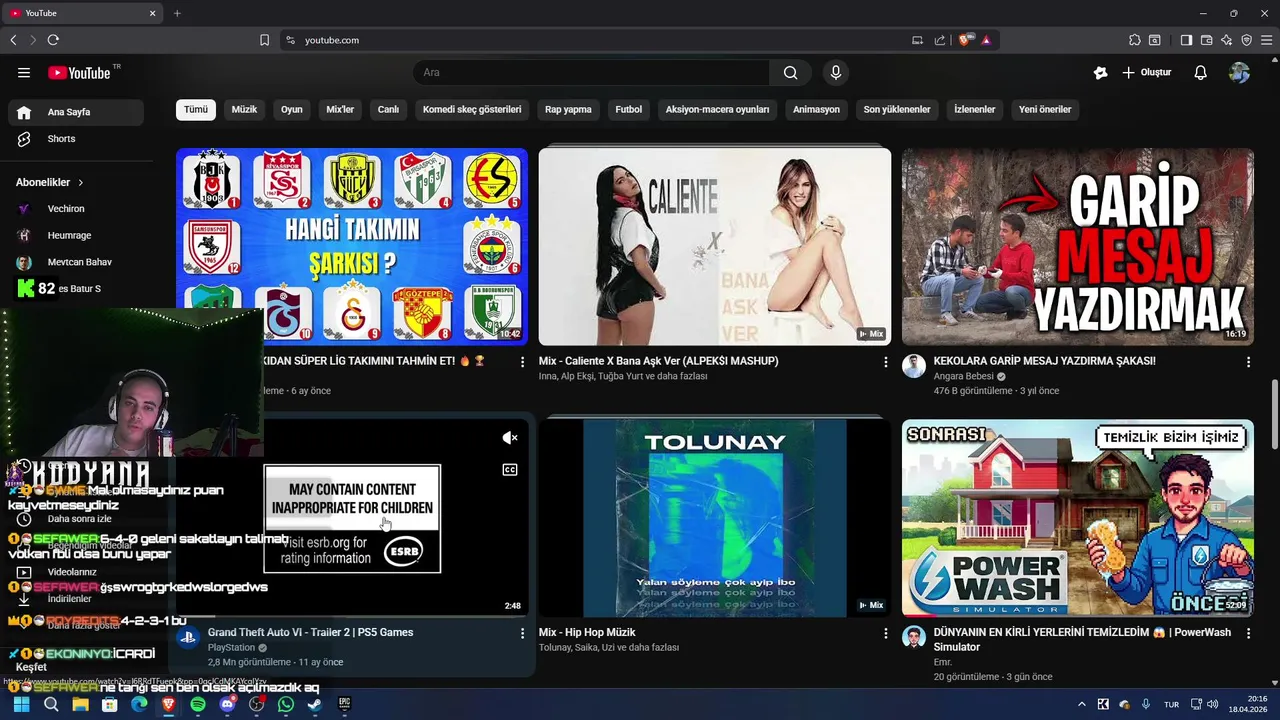Select the Canlı filter chip
1280x720 pixels.
388,110
